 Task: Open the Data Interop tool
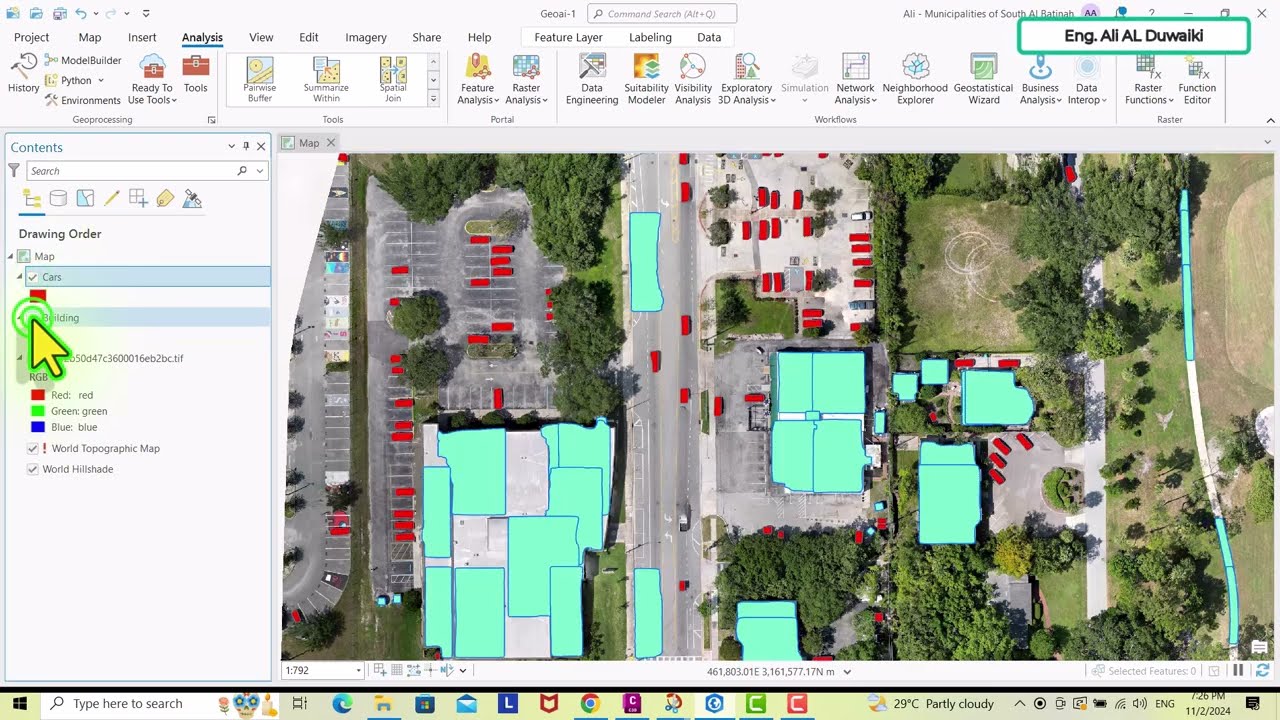[1086, 79]
